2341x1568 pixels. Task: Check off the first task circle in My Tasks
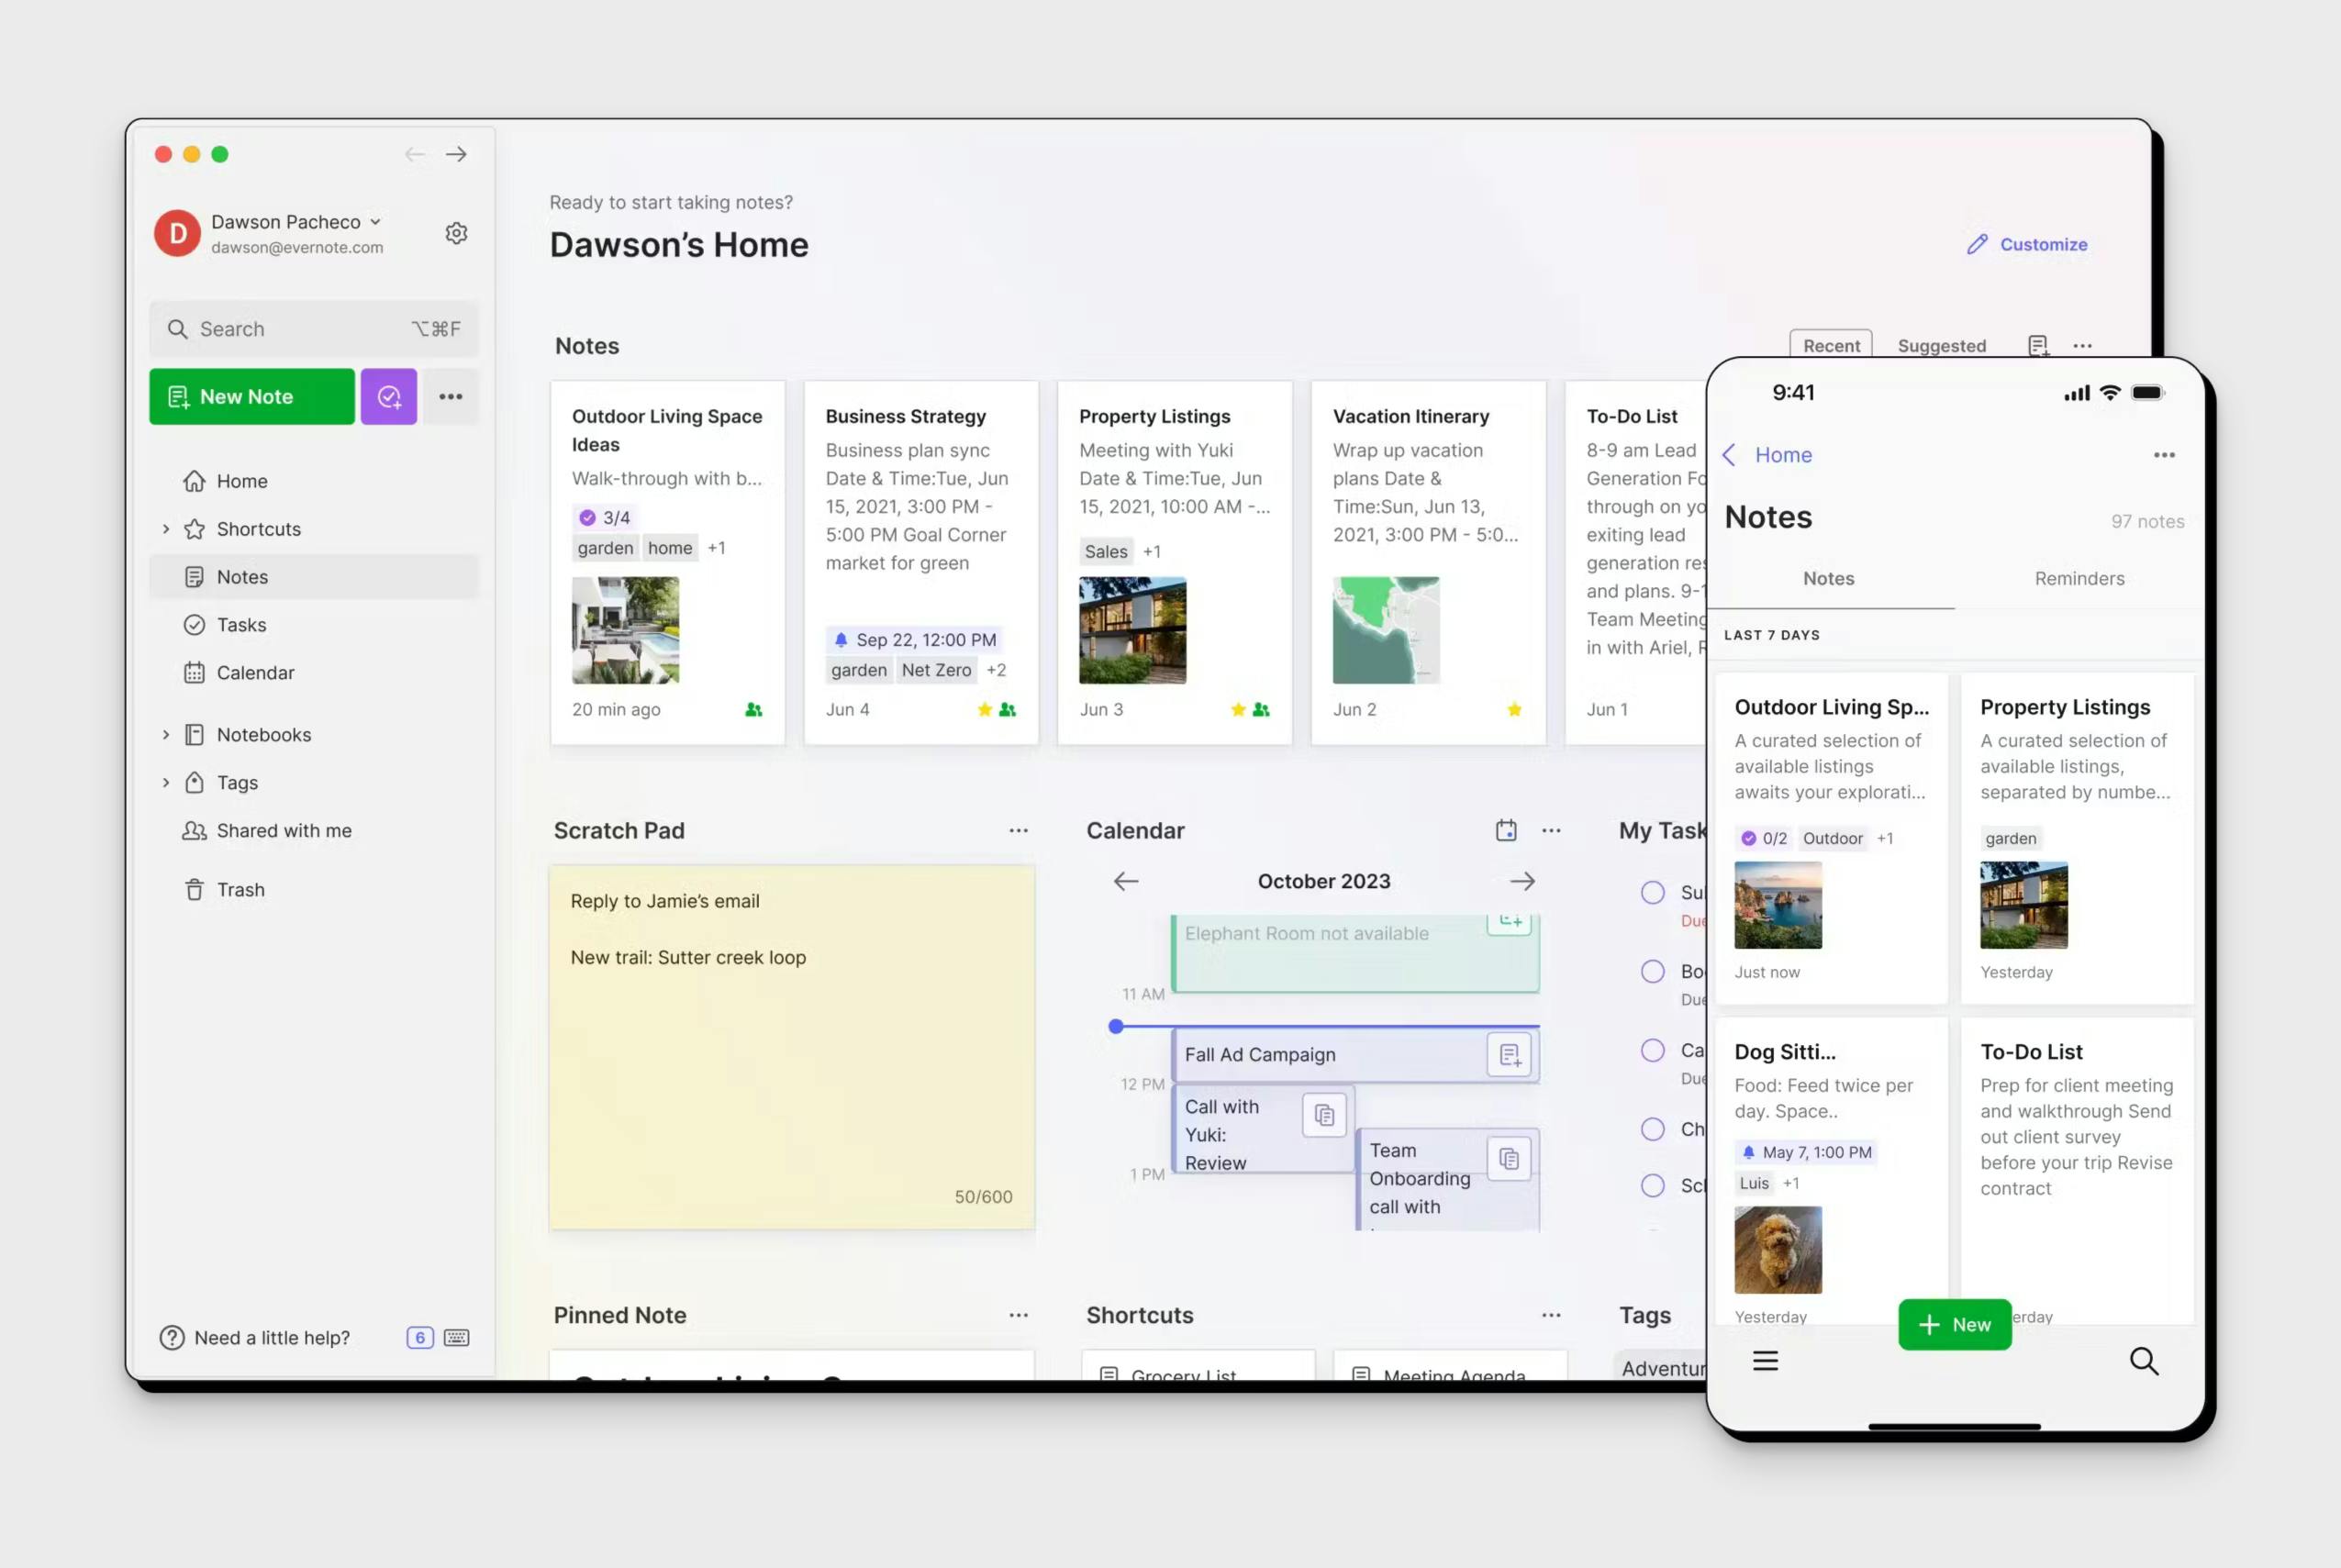pyautogui.click(x=1652, y=892)
